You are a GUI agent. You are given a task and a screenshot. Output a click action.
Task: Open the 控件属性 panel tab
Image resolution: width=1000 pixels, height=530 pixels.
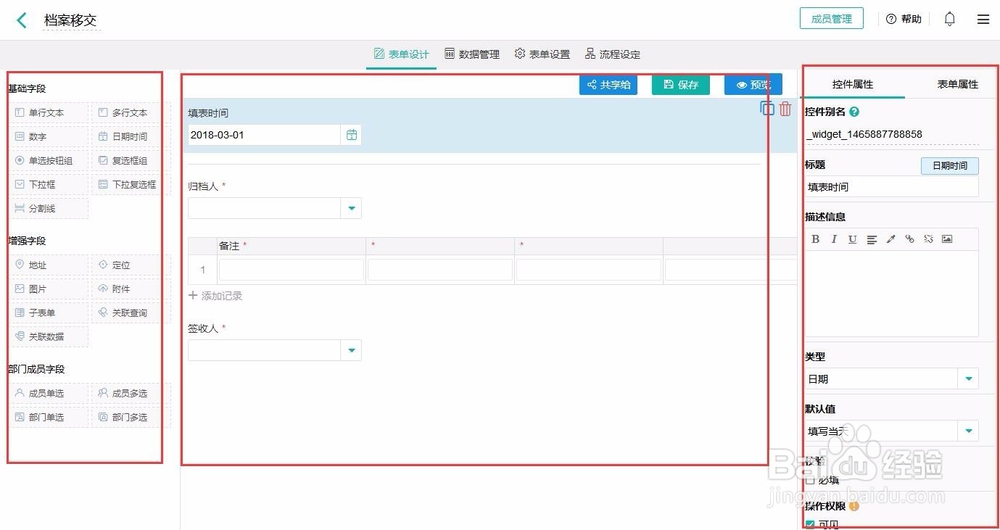click(x=853, y=84)
